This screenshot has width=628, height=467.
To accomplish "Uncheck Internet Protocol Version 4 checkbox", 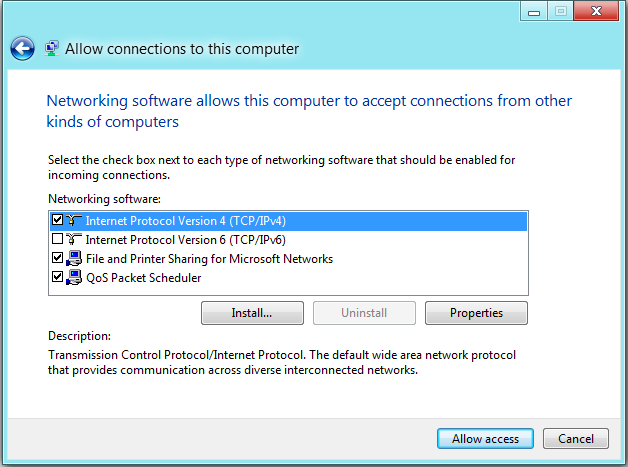I will (57, 219).
